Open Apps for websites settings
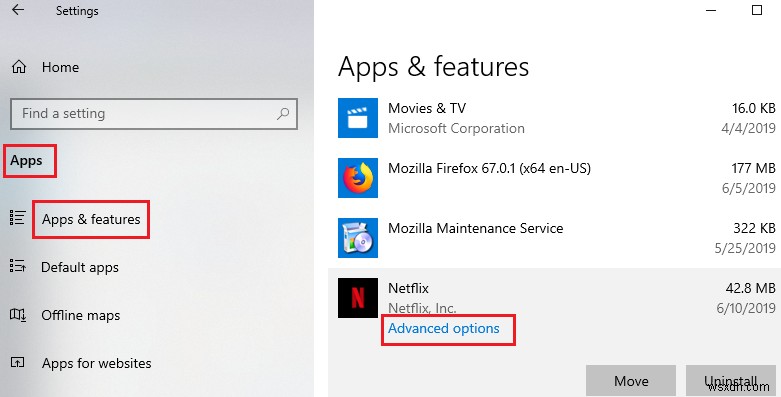Screen dimensions: 781x397 pos(97,363)
